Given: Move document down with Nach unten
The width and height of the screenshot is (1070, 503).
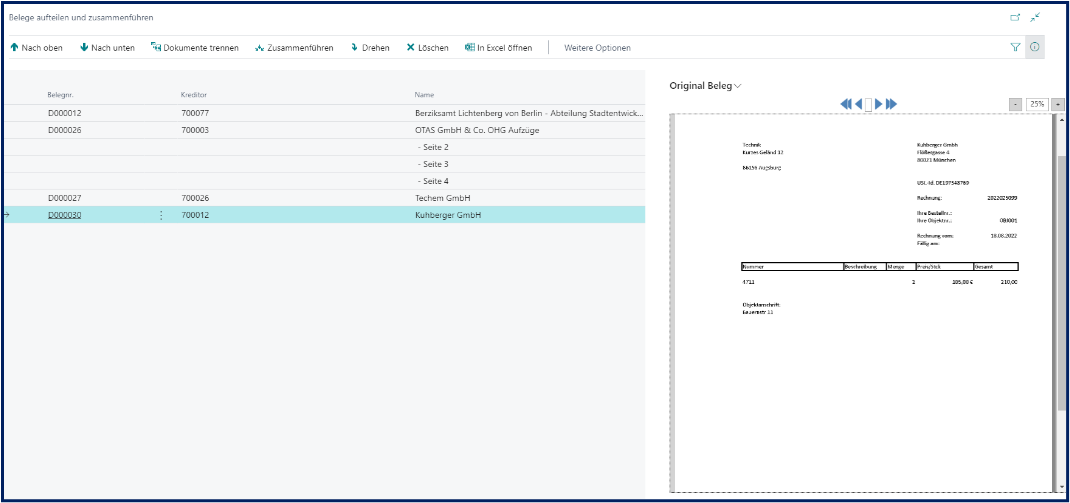Looking at the screenshot, I should click(x=107, y=48).
